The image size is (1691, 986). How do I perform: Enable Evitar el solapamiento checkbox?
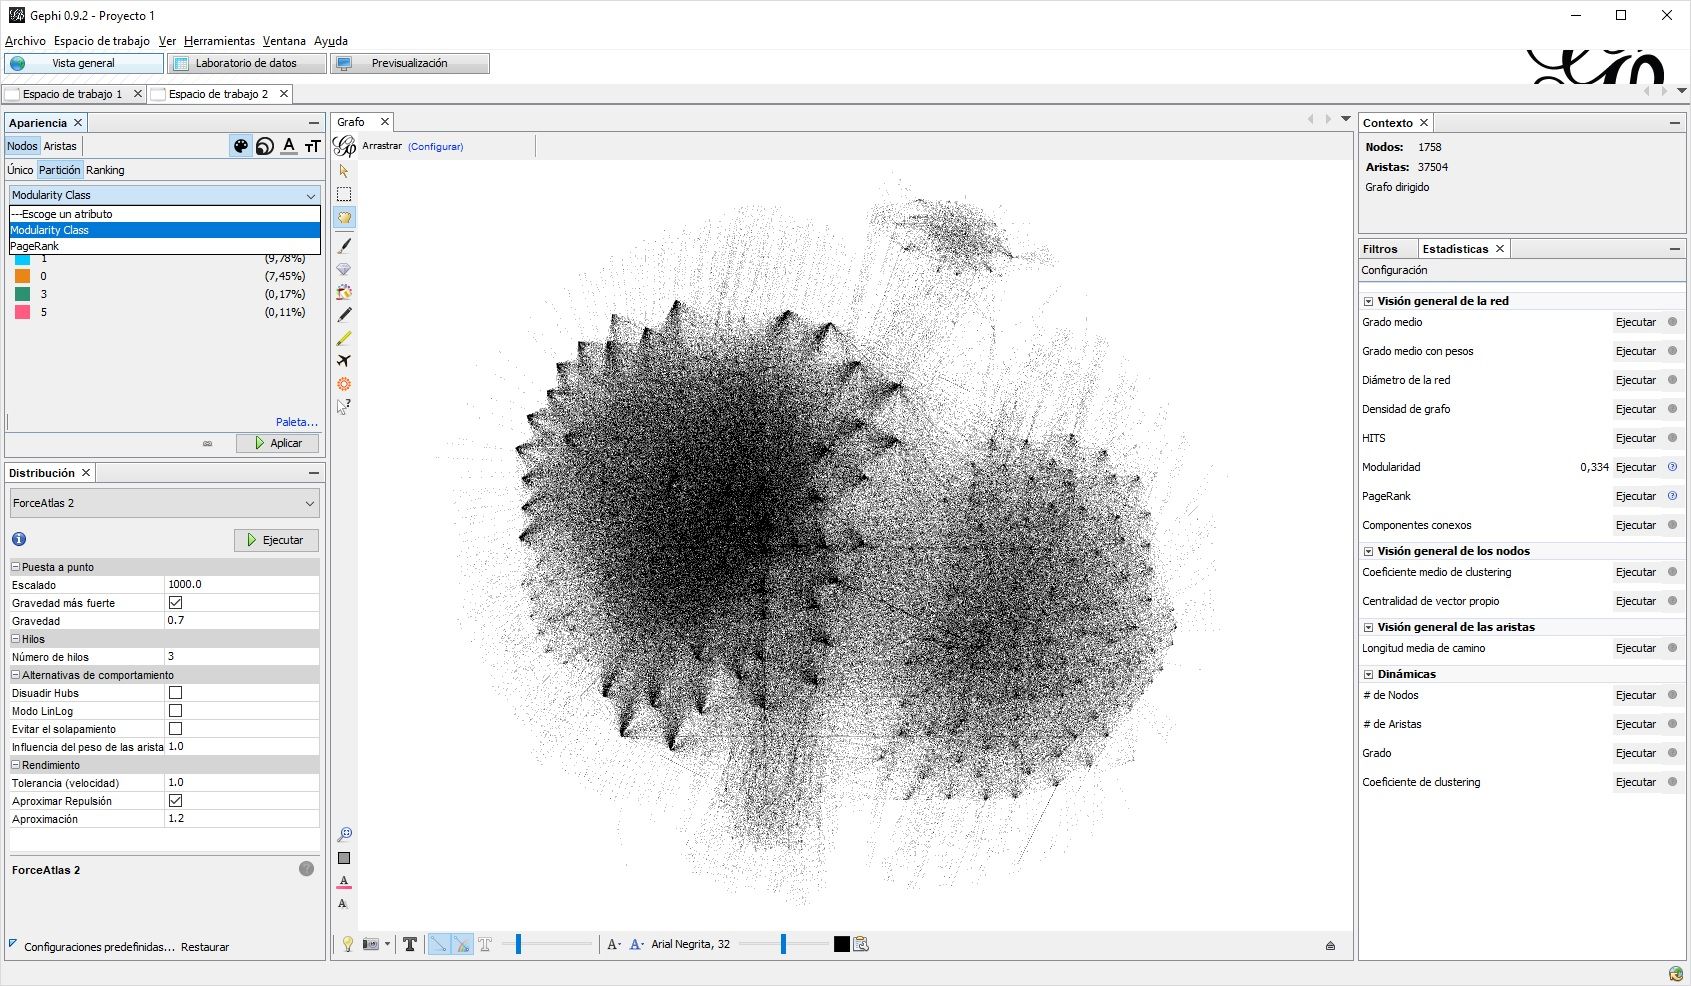pos(175,728)
